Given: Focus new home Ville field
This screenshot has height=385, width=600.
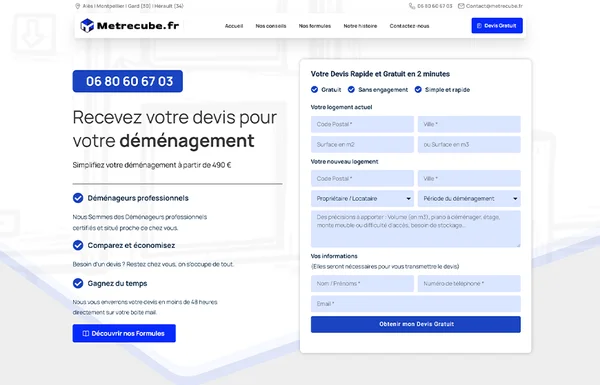Looking at the screenshot, I should pyautogui.click(x=469, y=178).
